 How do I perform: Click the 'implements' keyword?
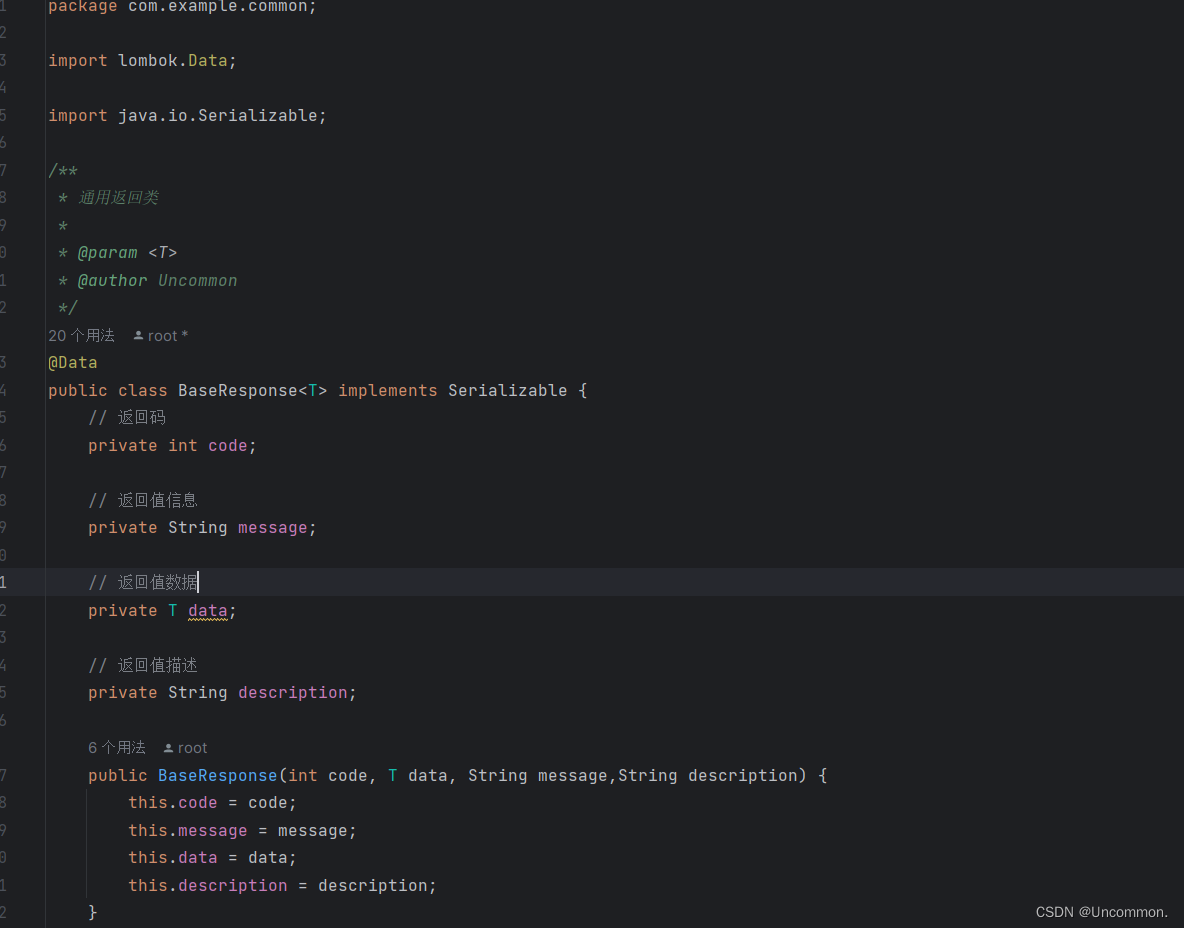click(x=387, y=390)
